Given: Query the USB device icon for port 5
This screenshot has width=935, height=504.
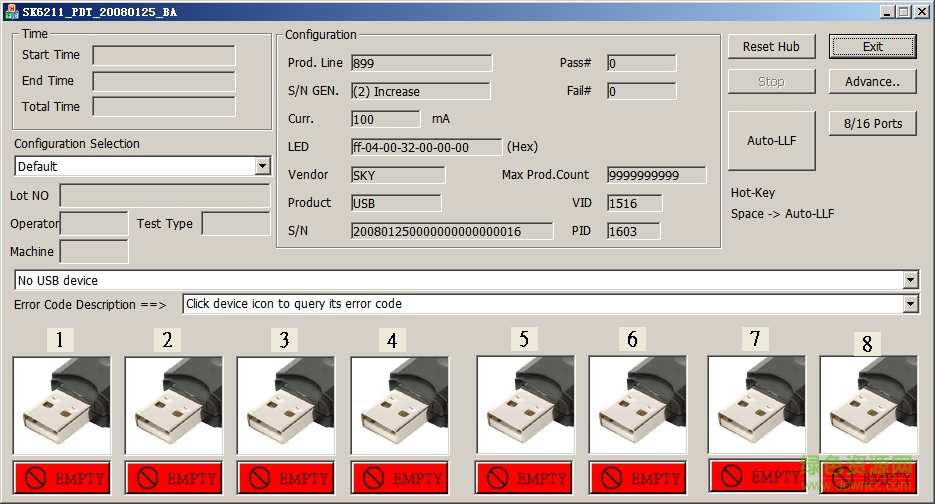Looking at the screenshot, I should [x=525, y=406].
